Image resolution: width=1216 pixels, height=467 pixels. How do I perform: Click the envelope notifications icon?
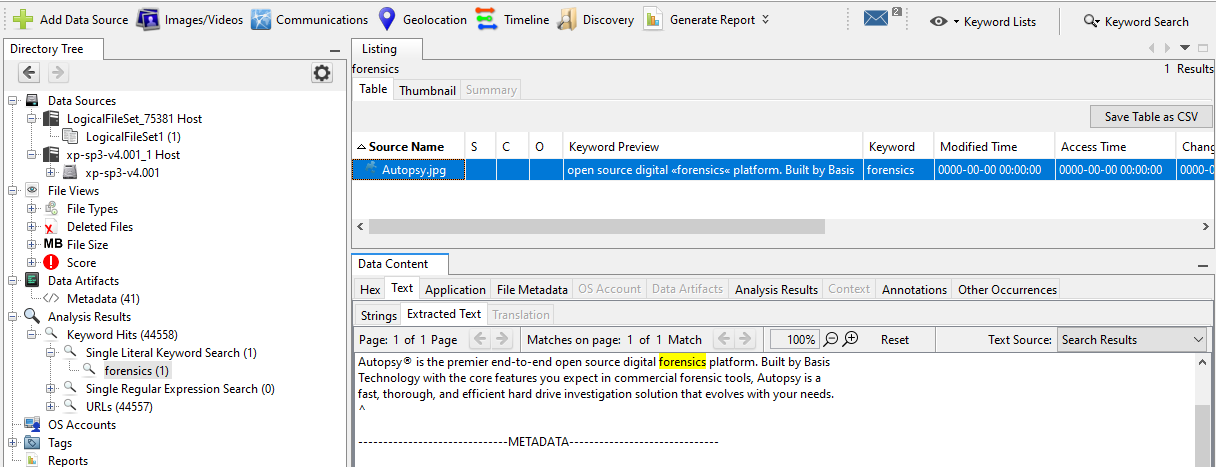[876, 18]
